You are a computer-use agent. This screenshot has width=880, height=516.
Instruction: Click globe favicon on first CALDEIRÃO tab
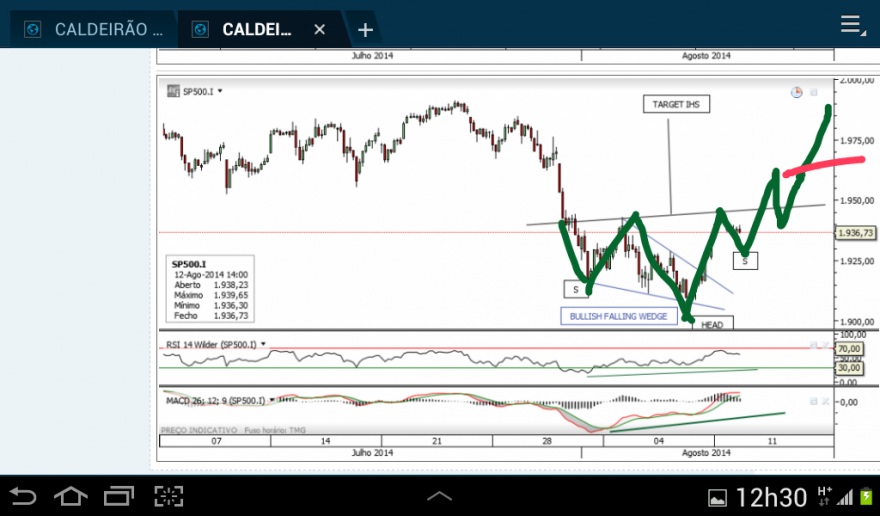pyautogui.click(x=33, y=29)
